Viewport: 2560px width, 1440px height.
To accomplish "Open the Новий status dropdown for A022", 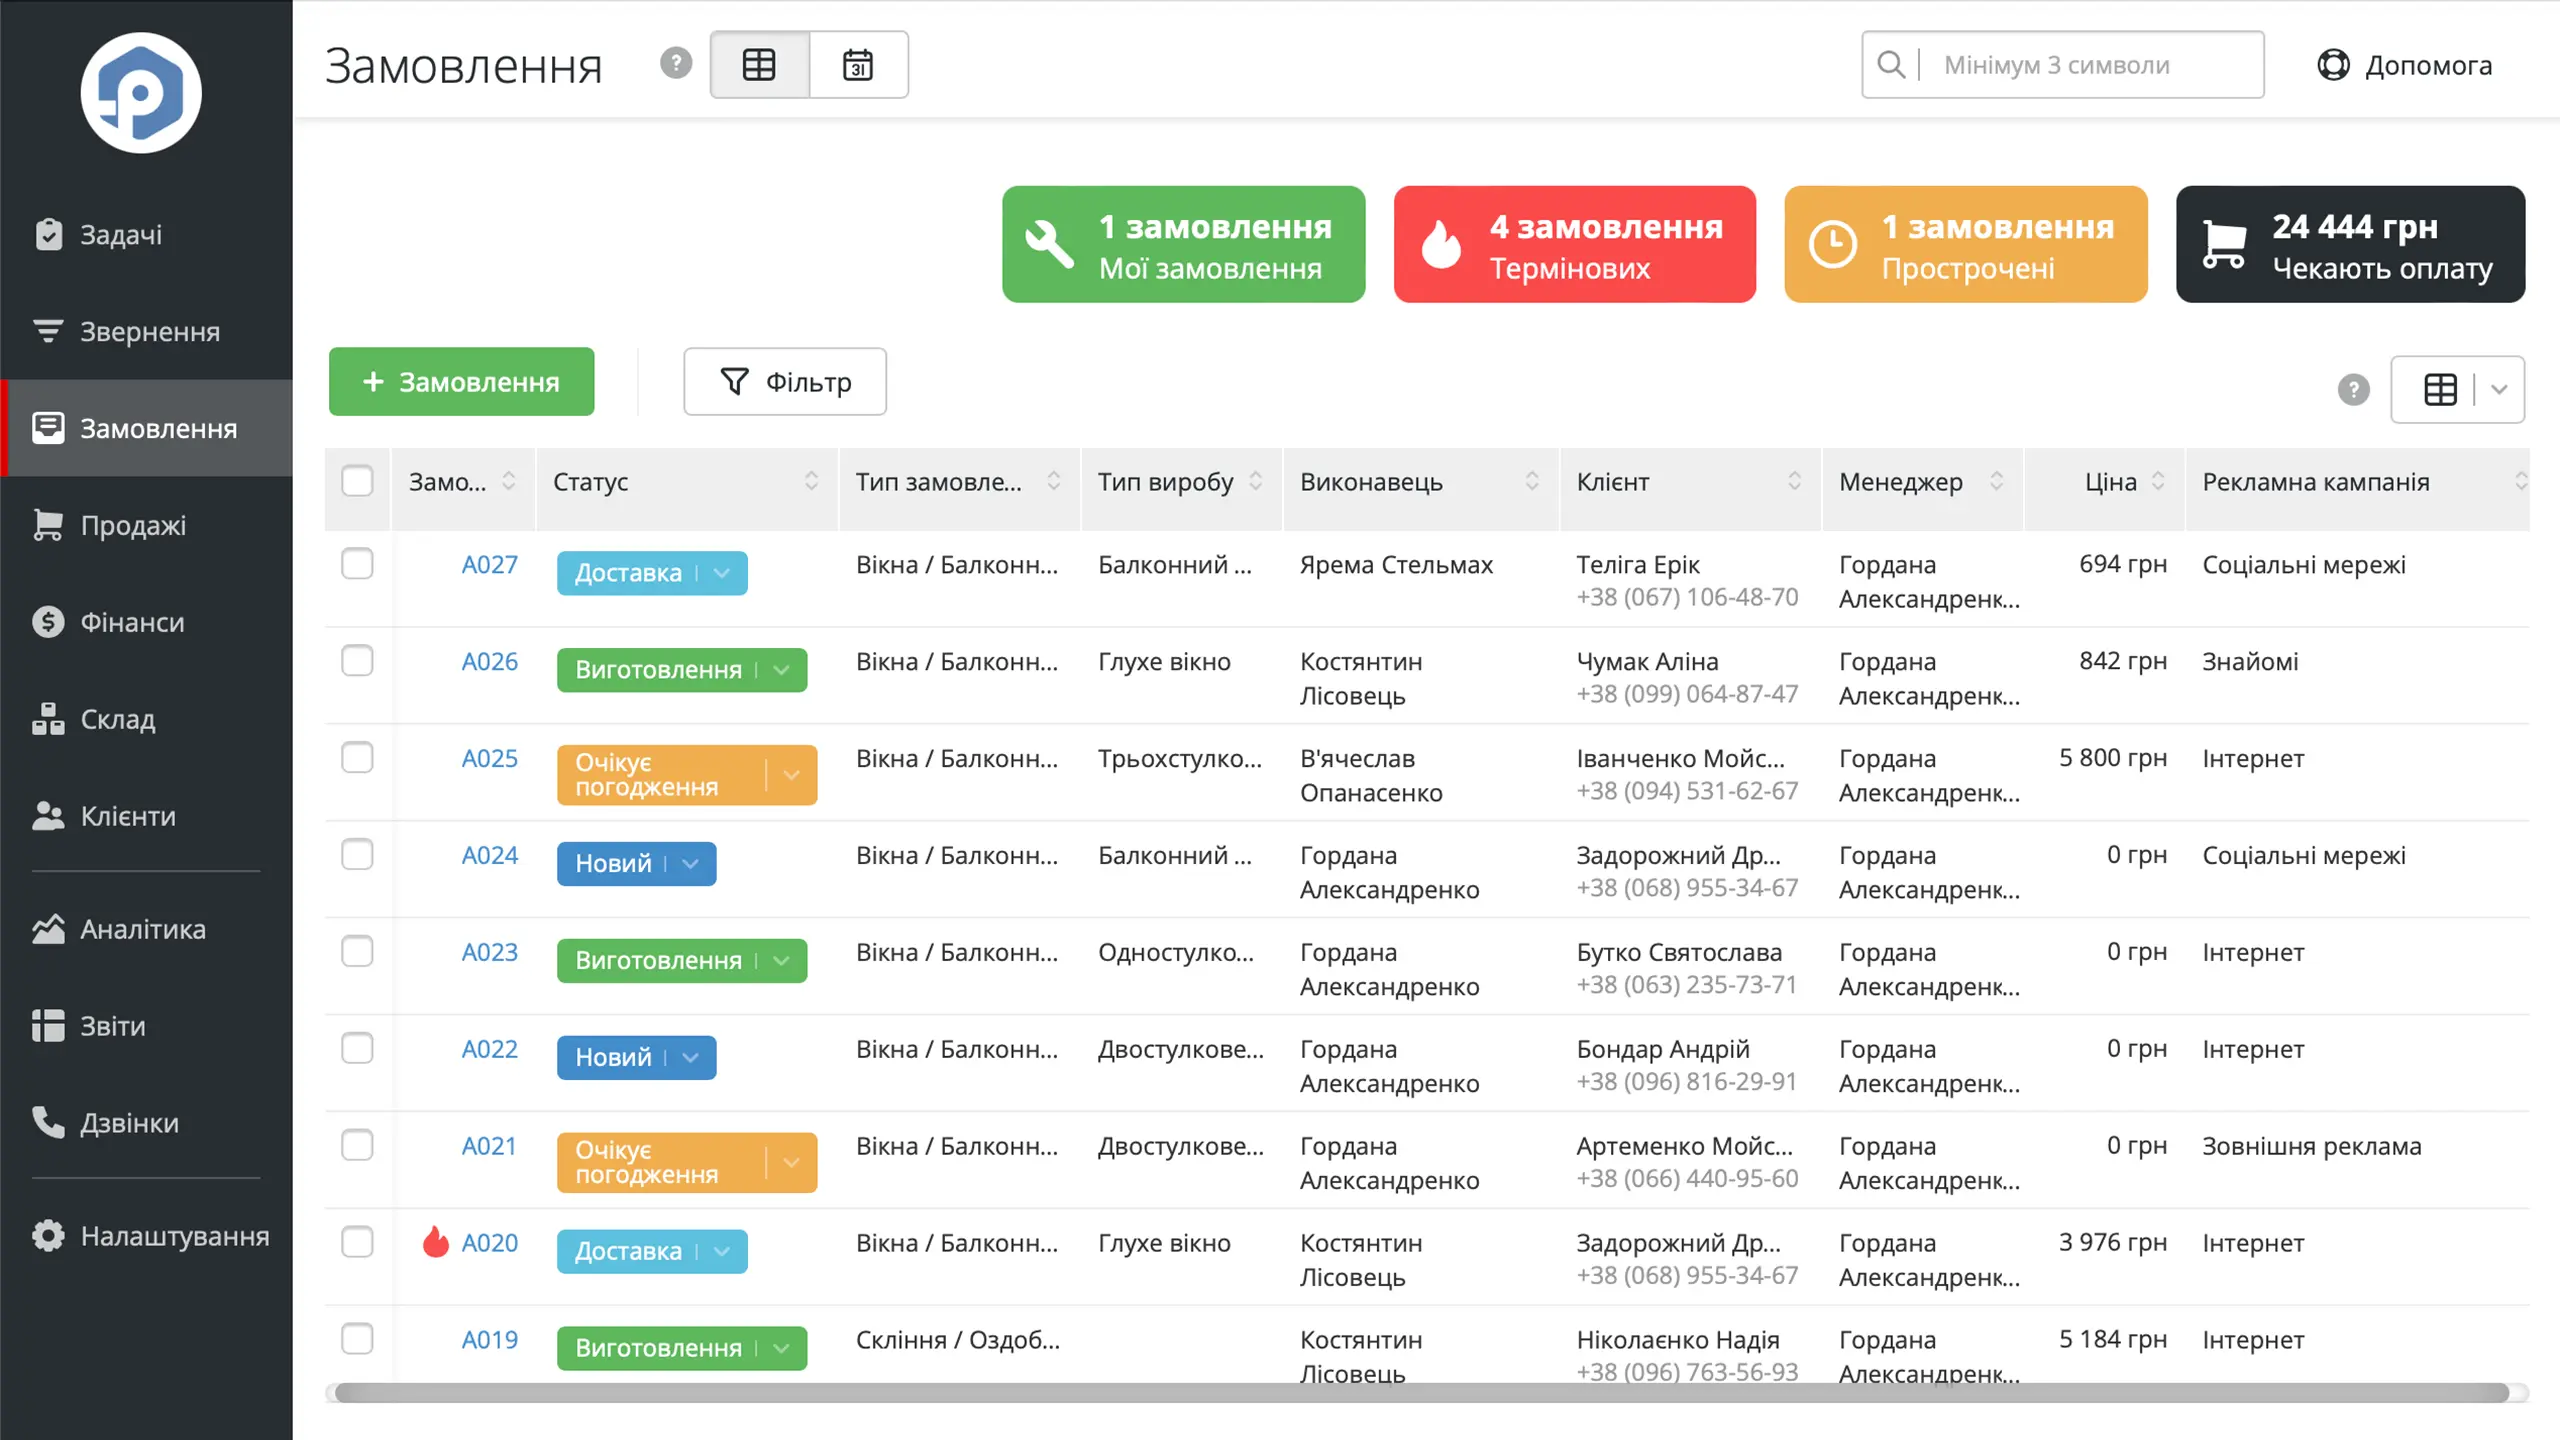I will pos(691,1058).
